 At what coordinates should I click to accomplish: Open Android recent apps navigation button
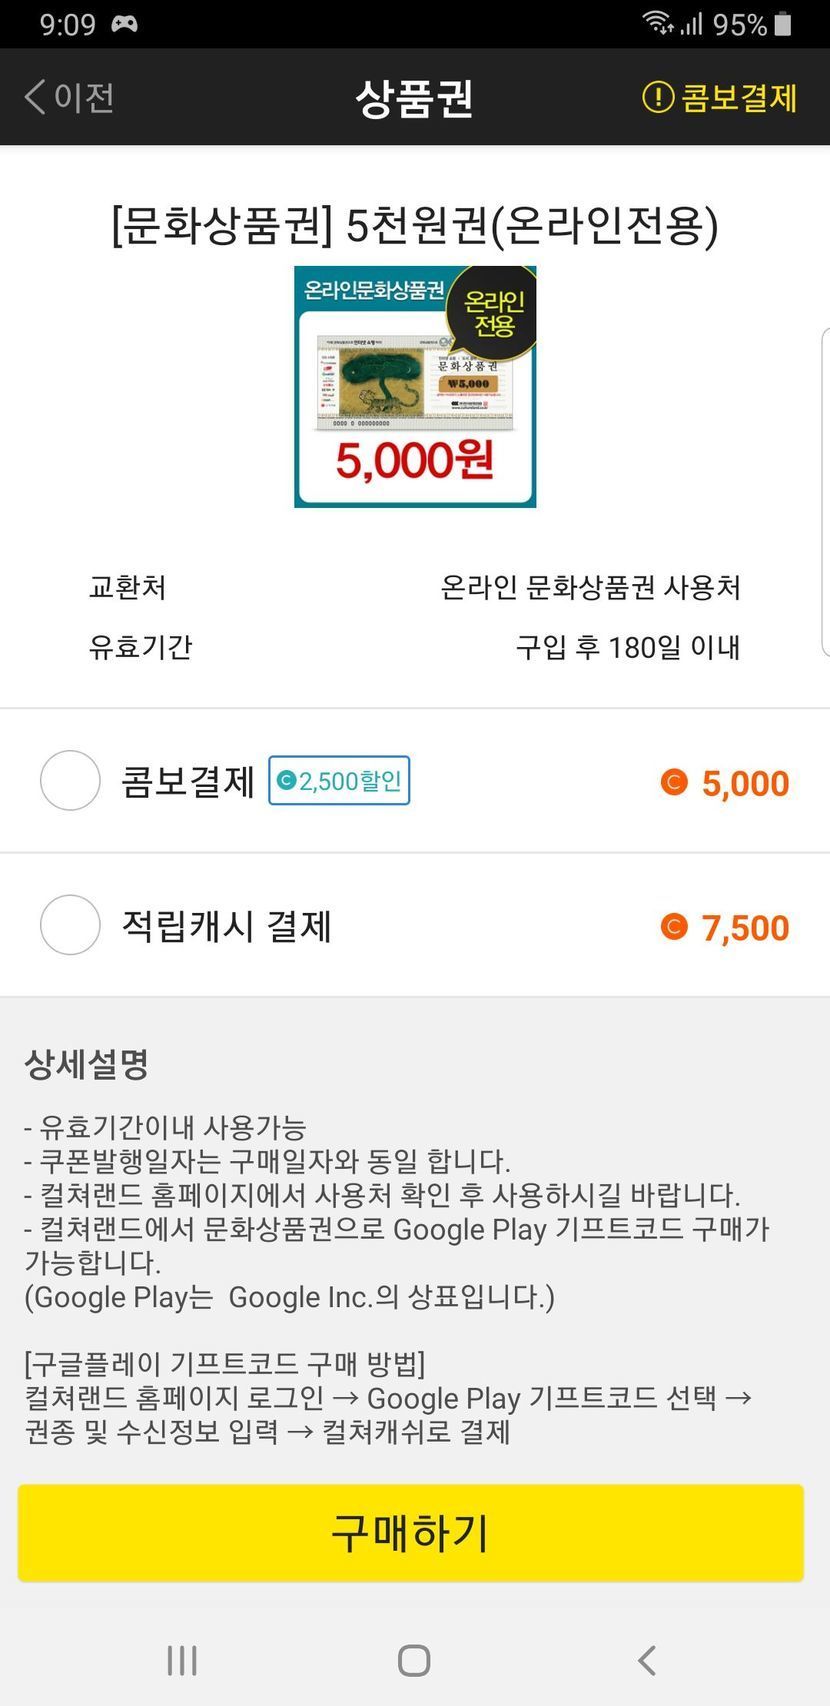pyautogui.click(x=182, y=1661)
